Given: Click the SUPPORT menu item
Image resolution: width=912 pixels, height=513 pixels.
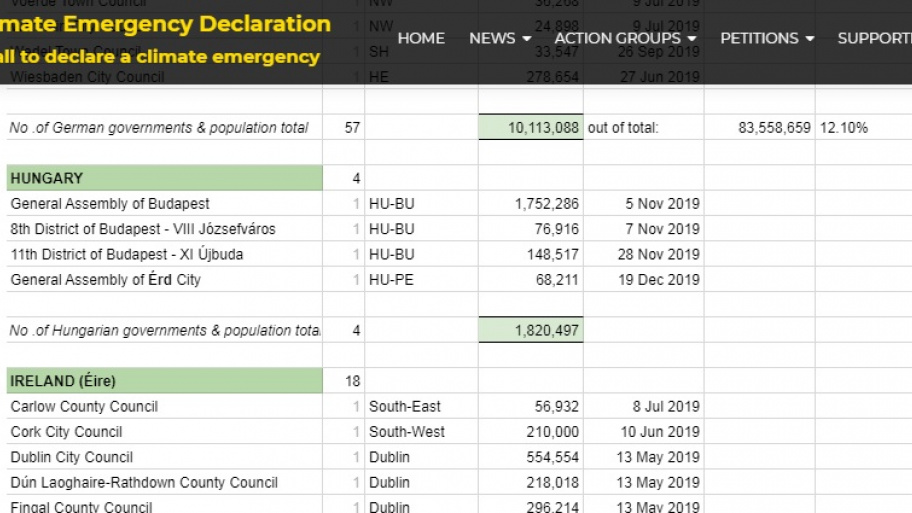Looking at the screenshot, I should [x=874, y=38].
